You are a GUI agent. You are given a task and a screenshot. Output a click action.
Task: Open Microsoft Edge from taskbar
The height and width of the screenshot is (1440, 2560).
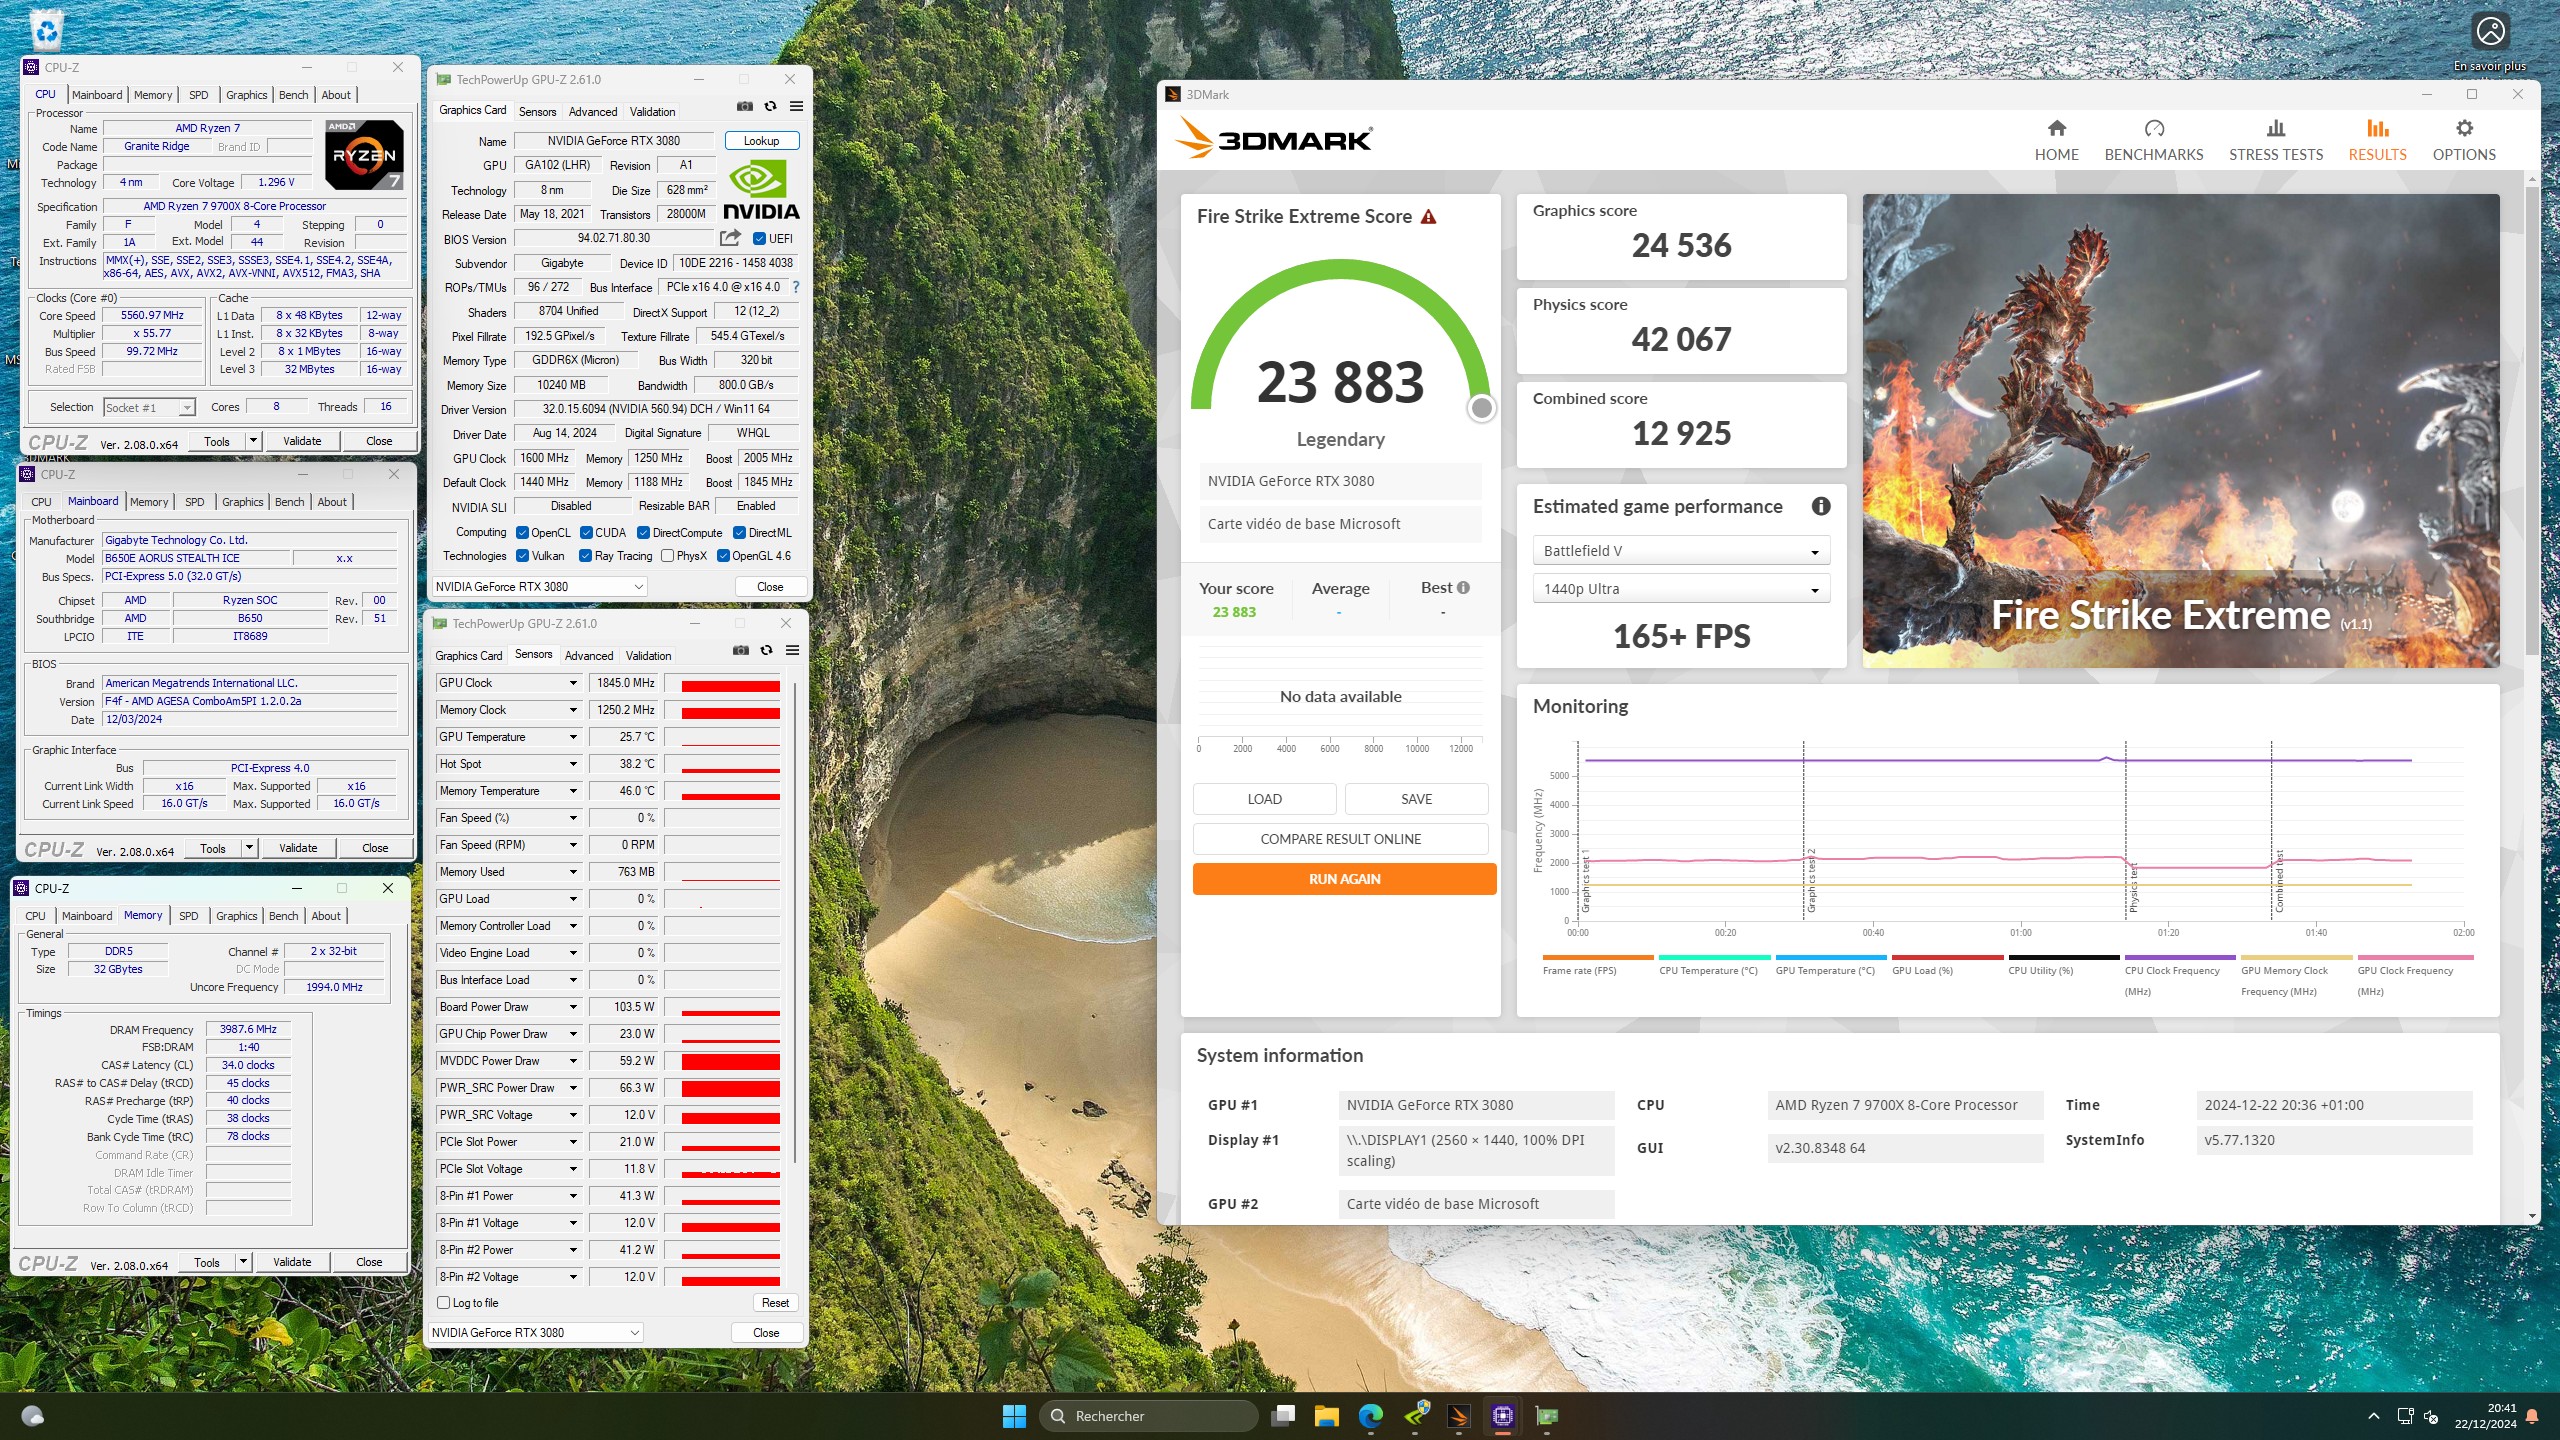point(1371,1416)
